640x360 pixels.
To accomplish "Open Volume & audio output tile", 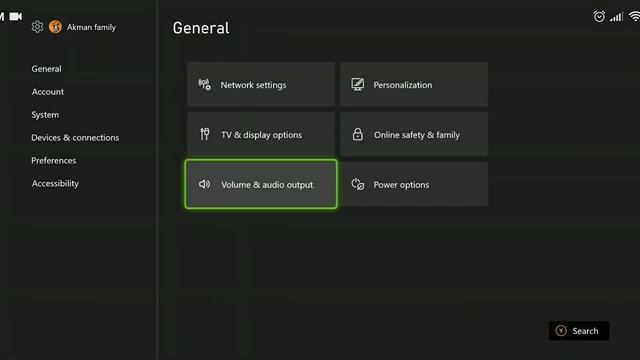I will click(261, 184).
